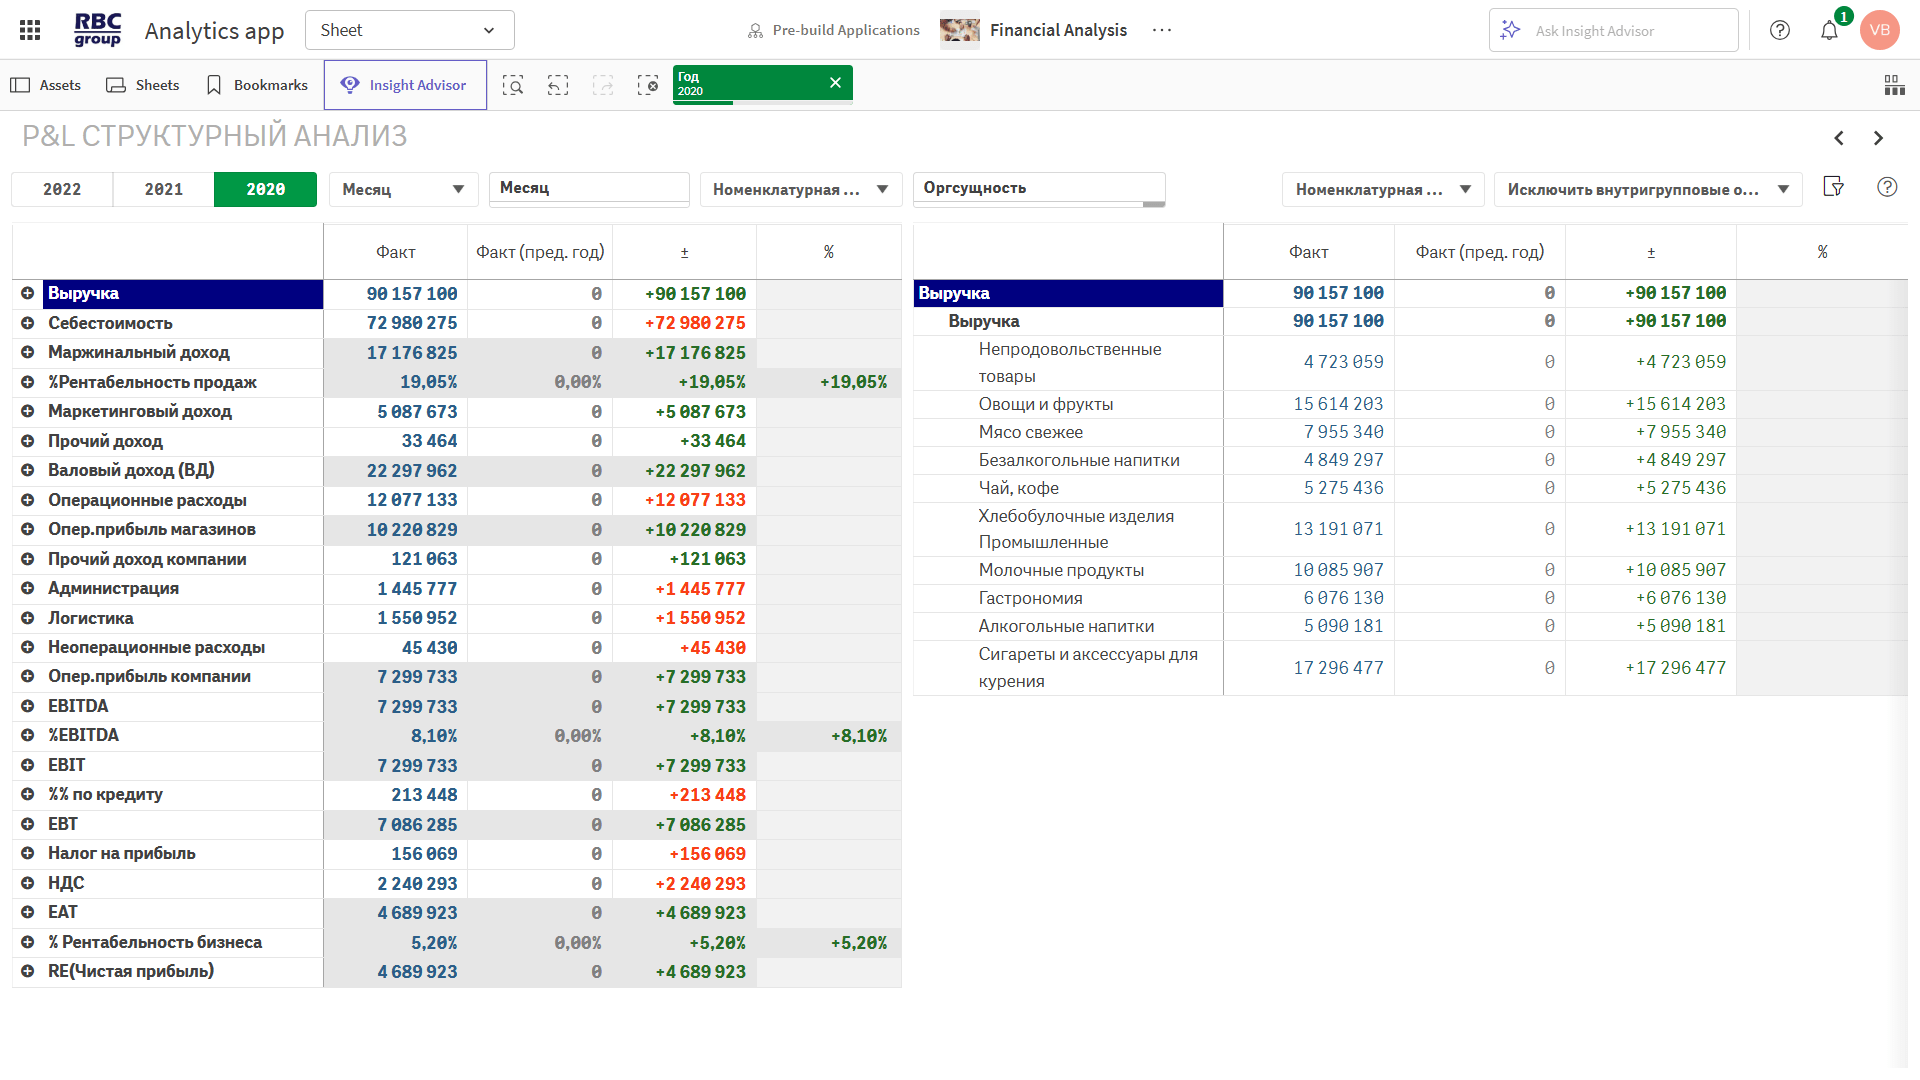Open Исключить внутригрупповые dropdown
The height and width of the screenshot is (1080, 1920).
[x=1647, y=189]
